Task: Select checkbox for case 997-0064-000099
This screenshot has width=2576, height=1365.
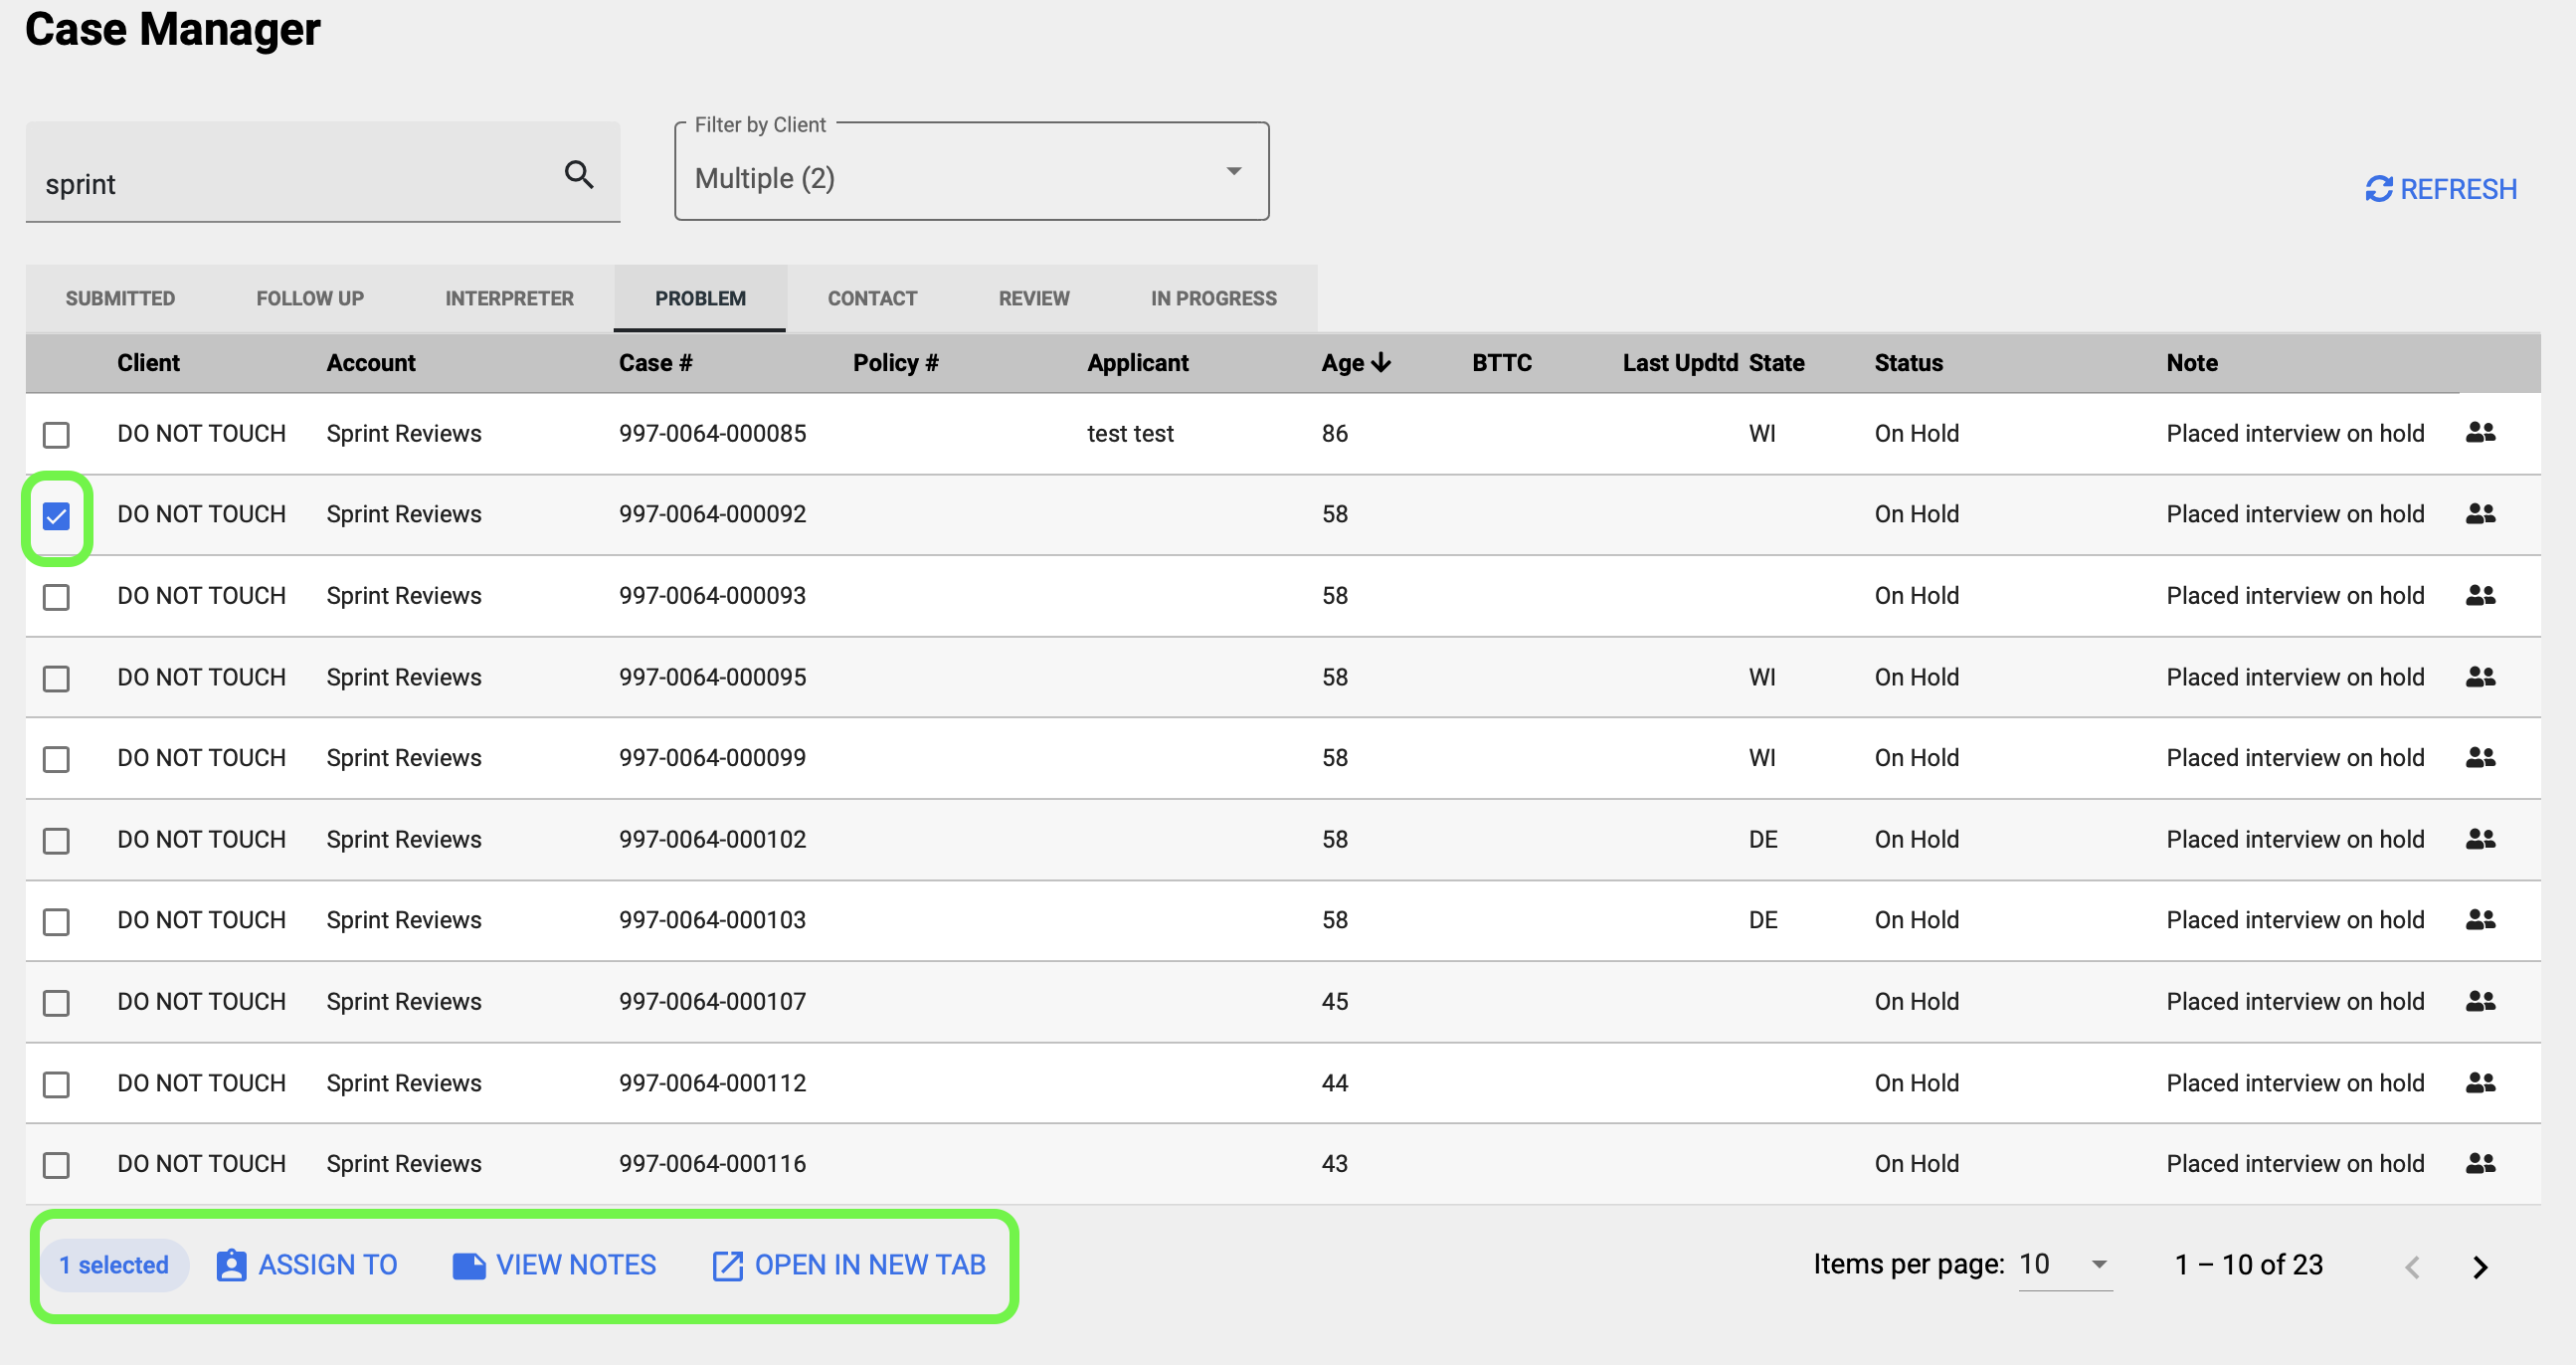Action: [56, 760]
